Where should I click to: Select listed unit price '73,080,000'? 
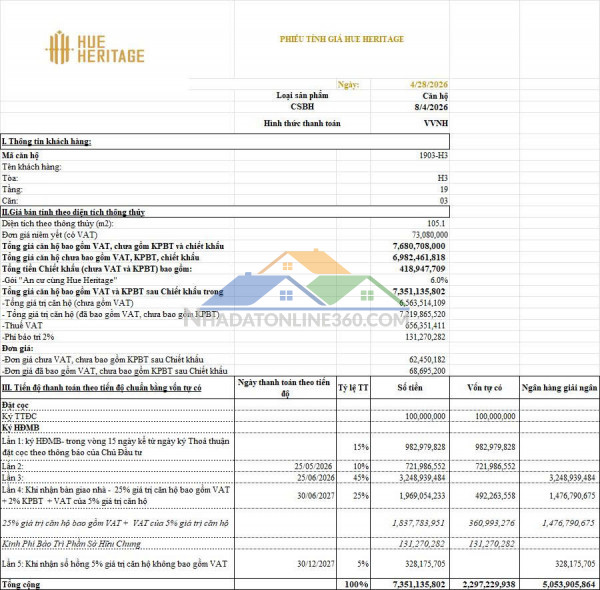point(430,235)
